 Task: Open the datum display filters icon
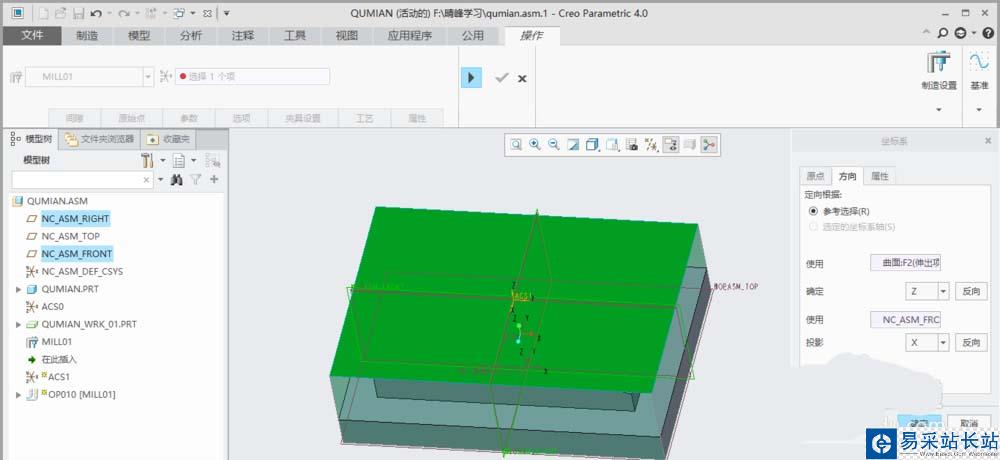(651, 145)
